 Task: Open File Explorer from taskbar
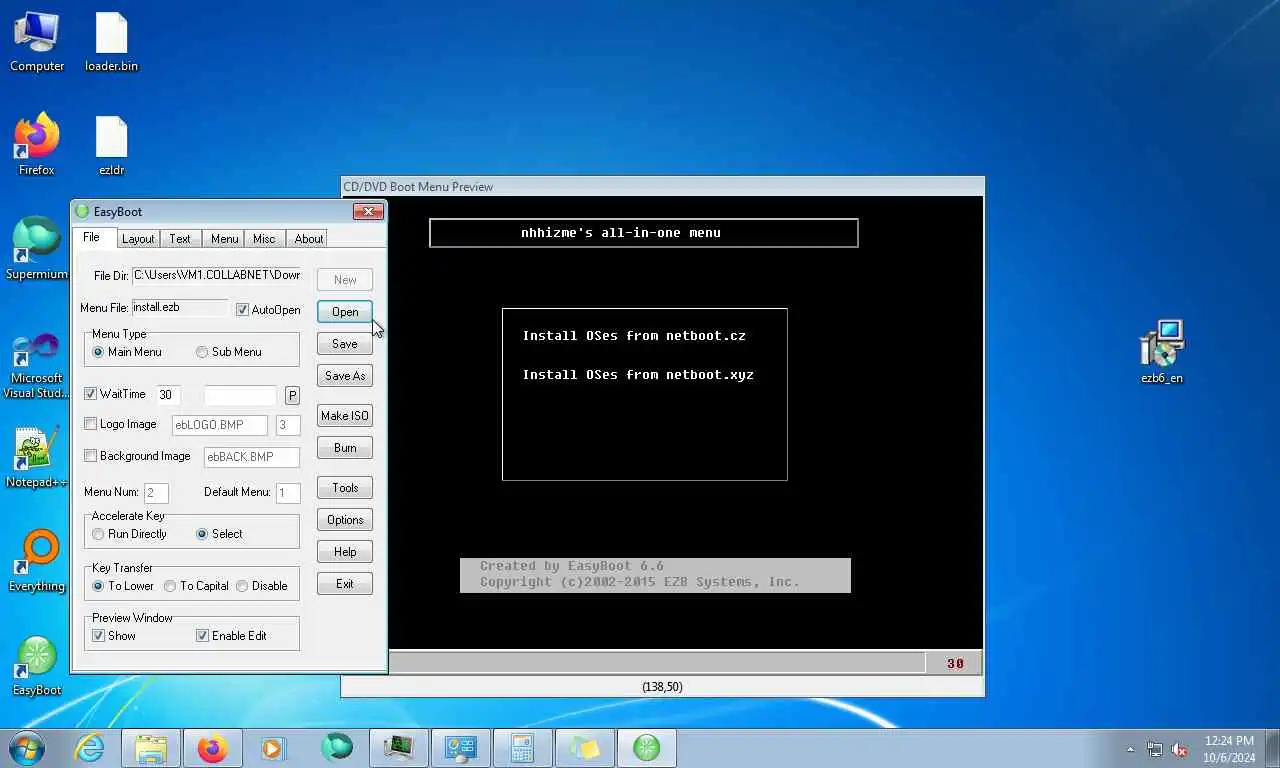151,748
